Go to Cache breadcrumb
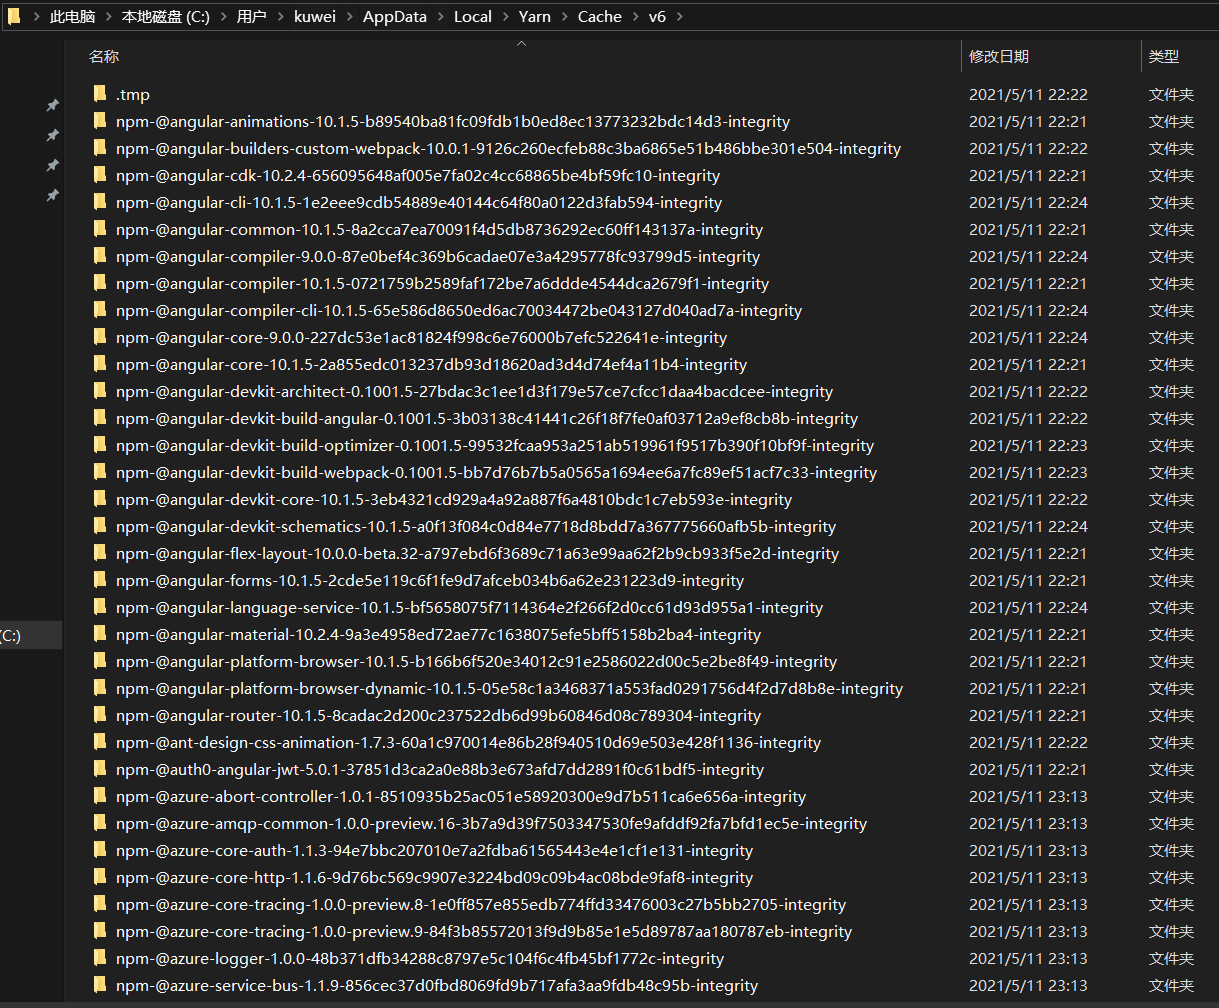 600,17
